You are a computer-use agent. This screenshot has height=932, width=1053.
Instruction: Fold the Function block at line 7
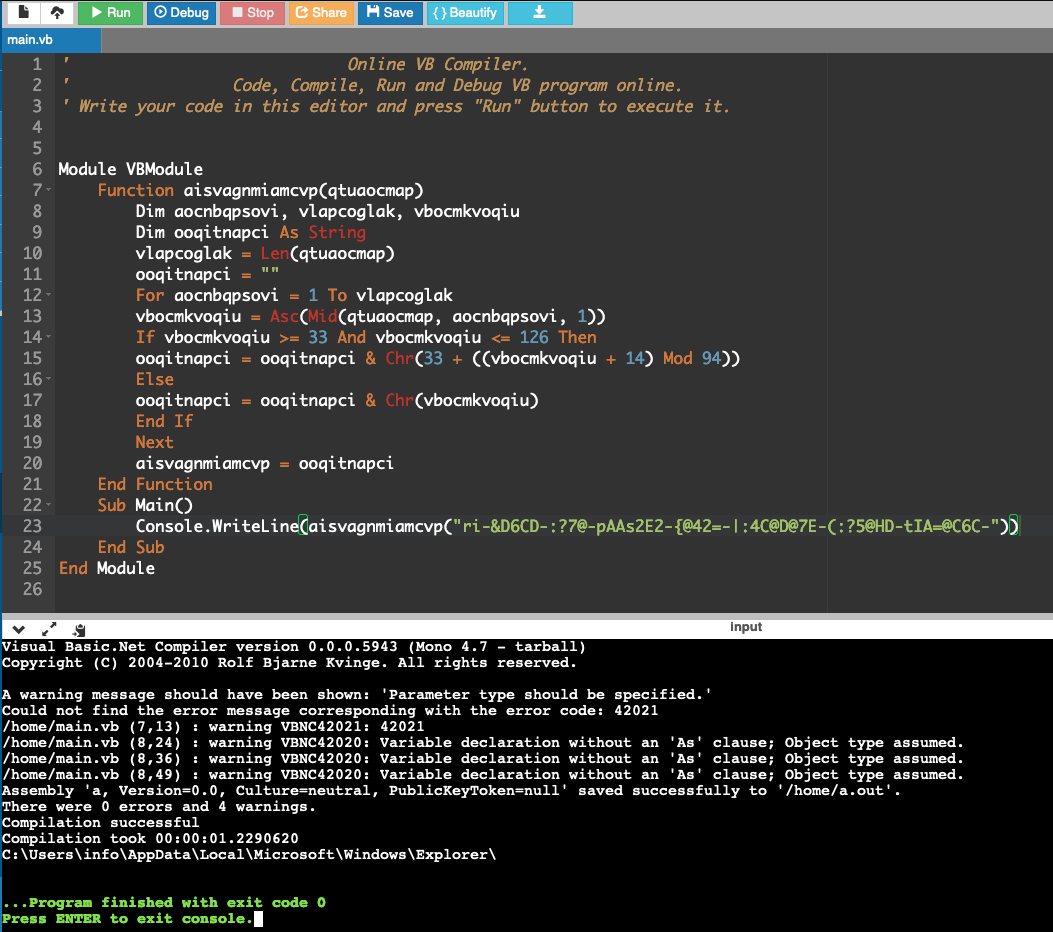pyautogui.click(x=49, y=190)
